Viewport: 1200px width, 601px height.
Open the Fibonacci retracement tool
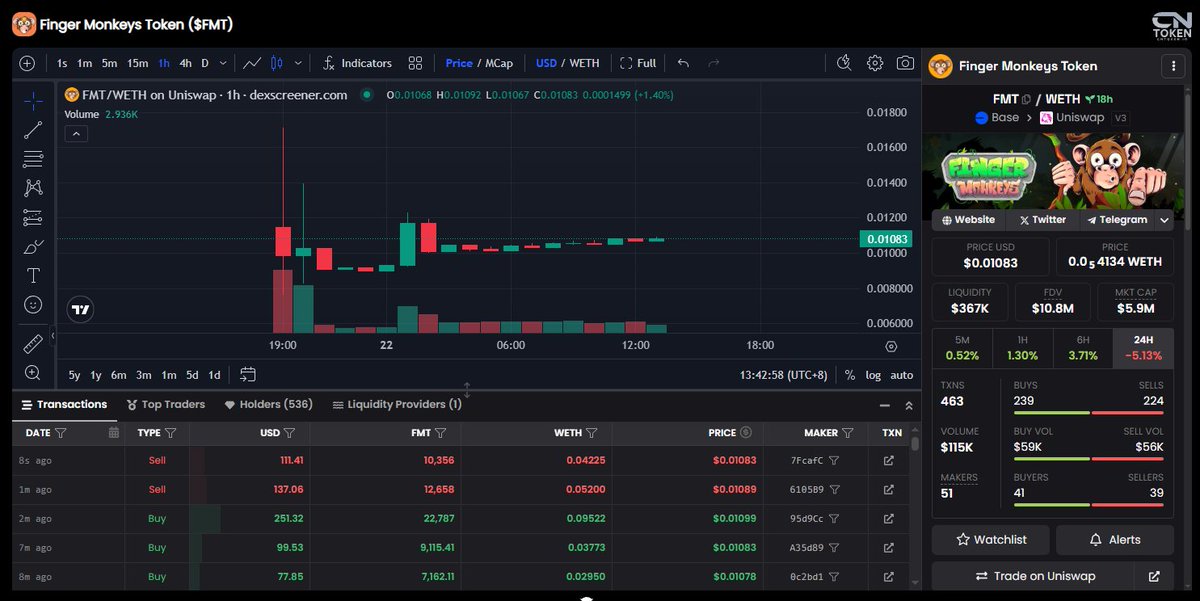tap(33, 158)
